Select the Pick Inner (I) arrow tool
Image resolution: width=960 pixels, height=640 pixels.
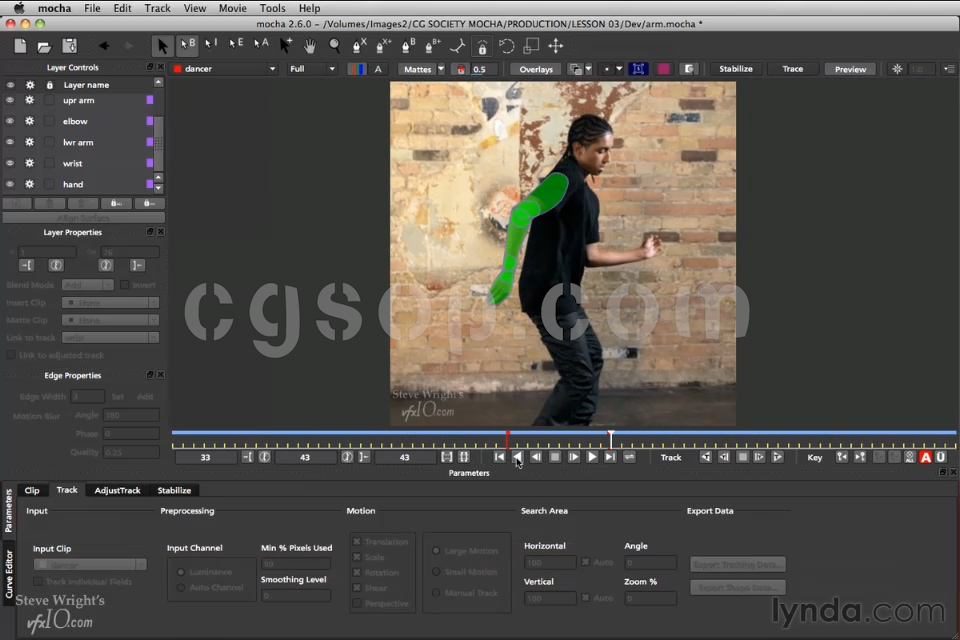(211, 44)
